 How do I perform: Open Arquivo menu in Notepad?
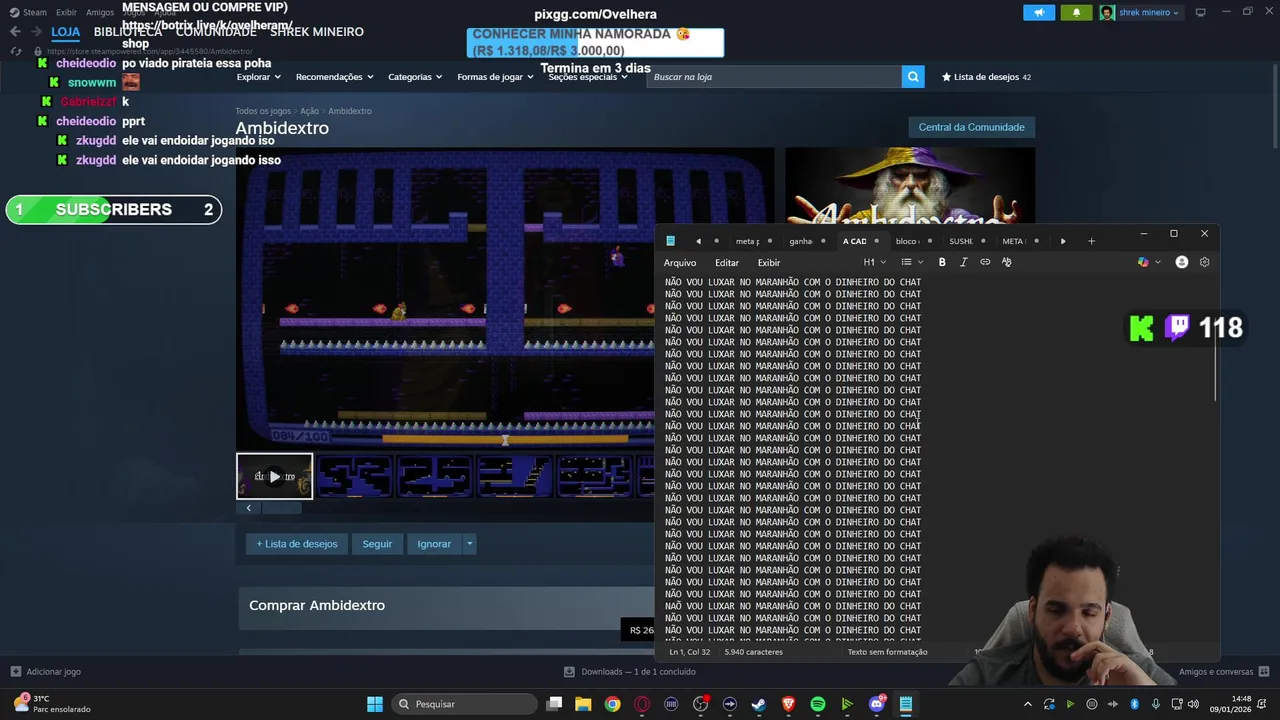click(x=680, y=263)
